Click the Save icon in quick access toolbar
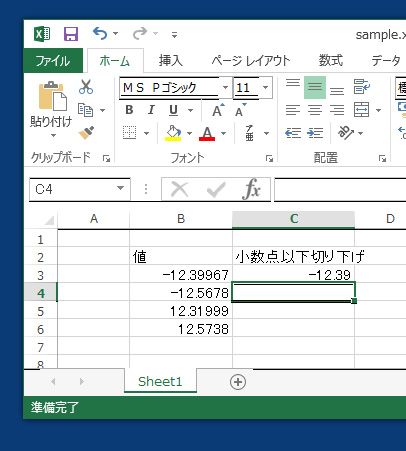The image size is (406, 451). tap(71, 34)
